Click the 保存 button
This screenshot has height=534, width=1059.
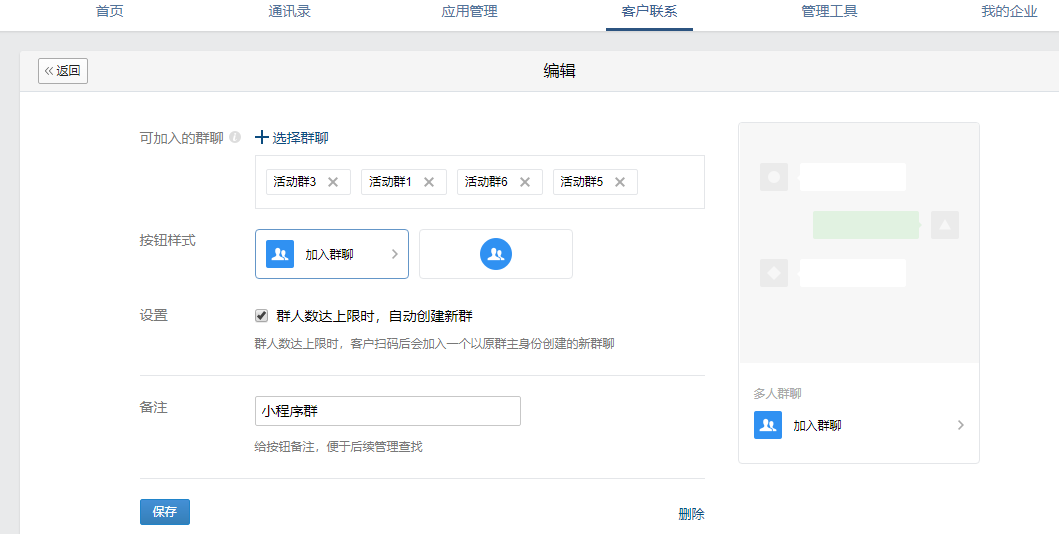(x=165, y=512)
